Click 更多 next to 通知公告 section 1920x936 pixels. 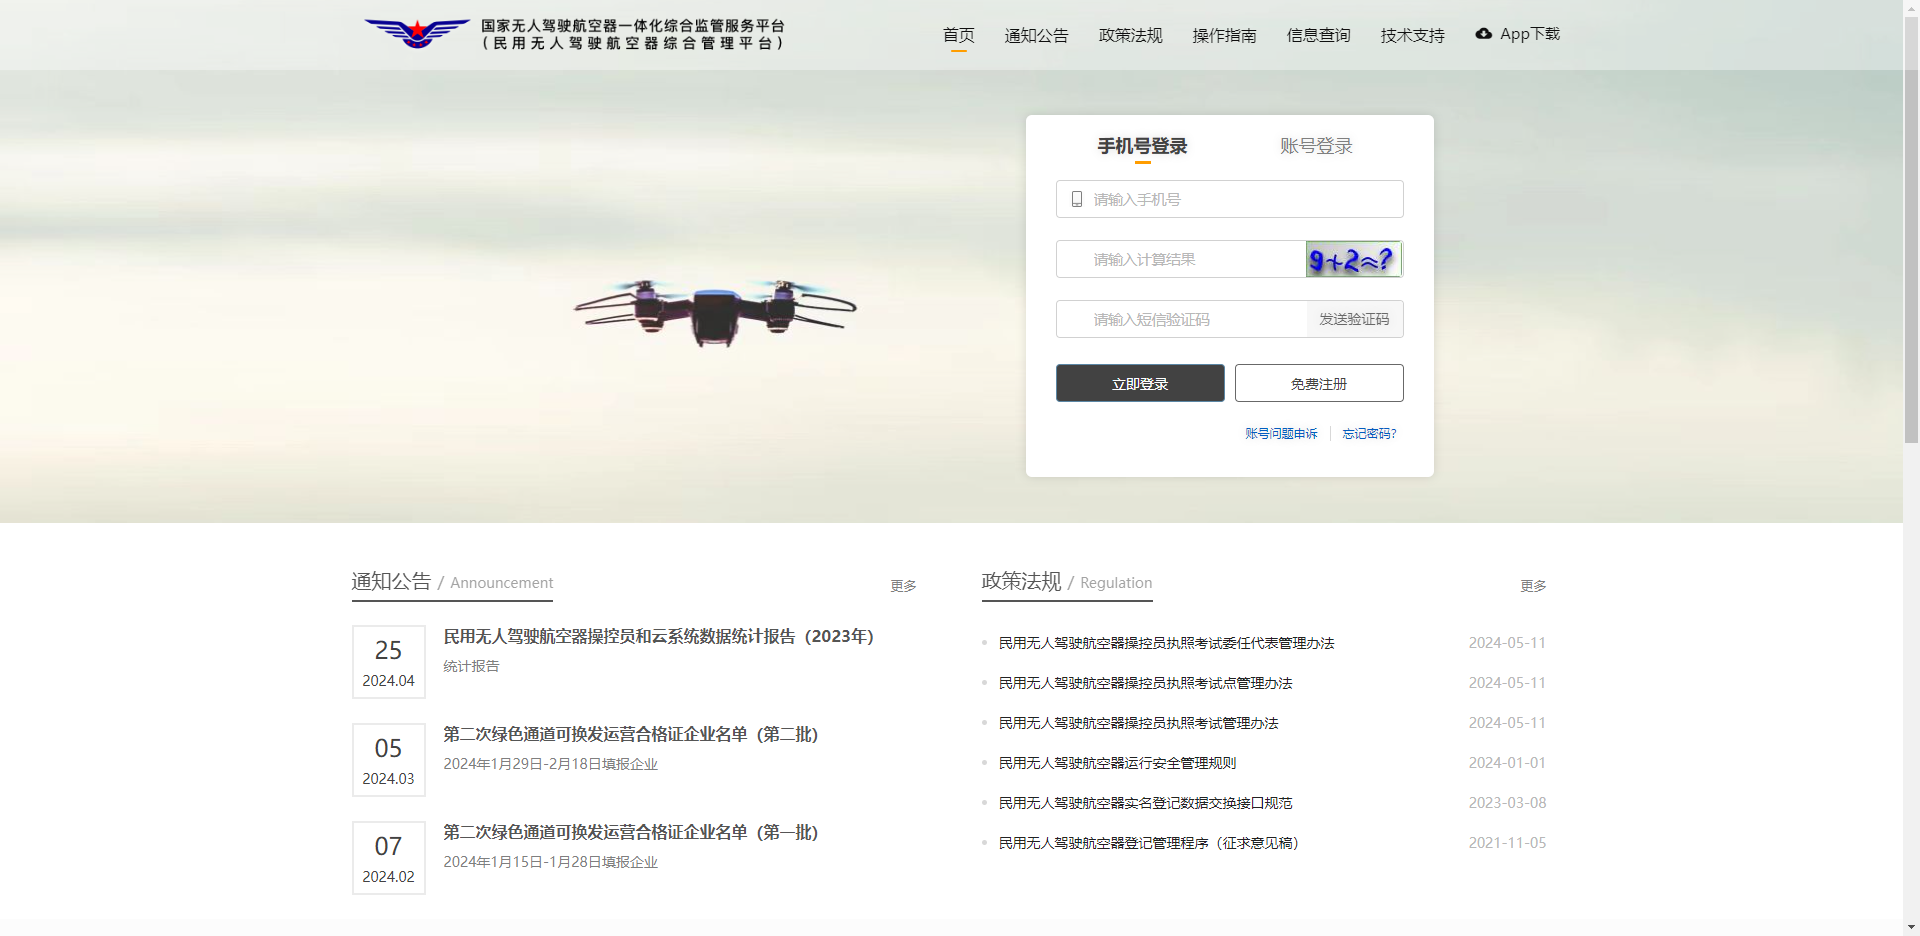coord(902,587)
